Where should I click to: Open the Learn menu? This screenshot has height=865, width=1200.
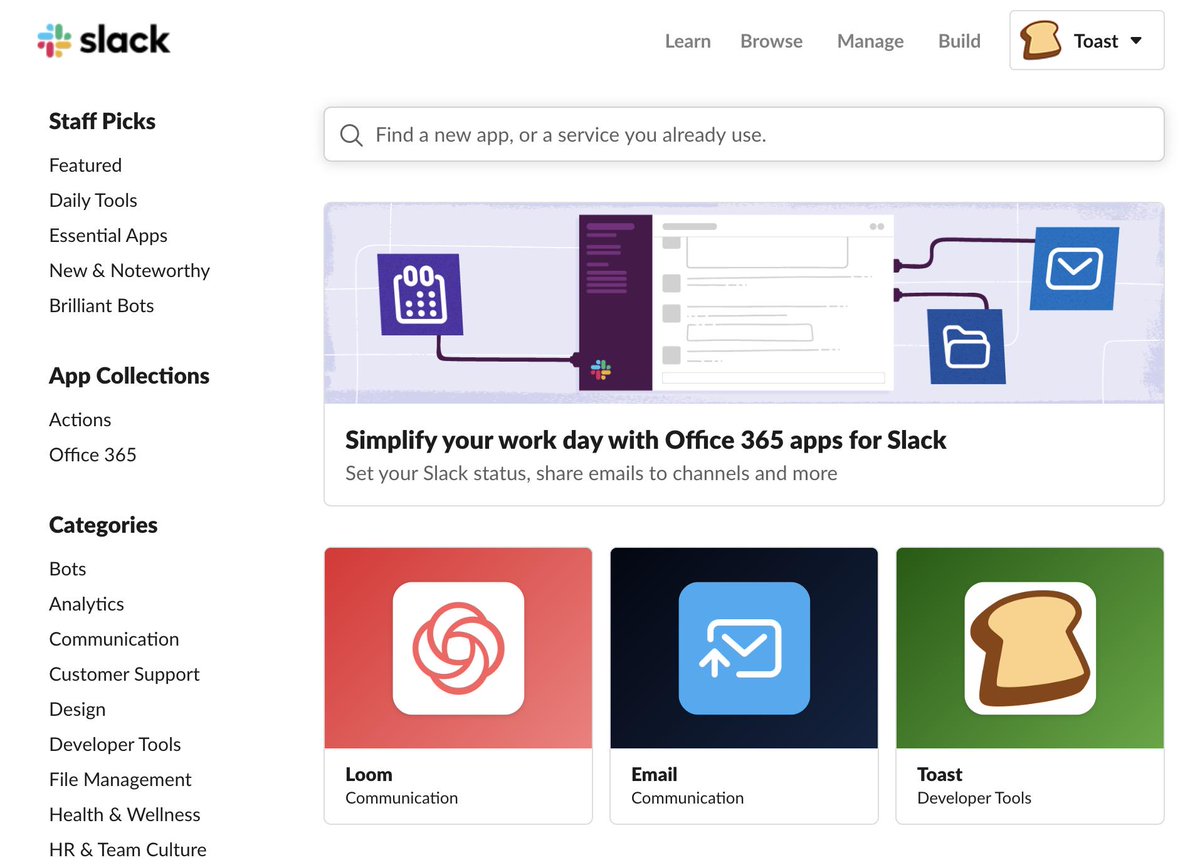[688, 41]
